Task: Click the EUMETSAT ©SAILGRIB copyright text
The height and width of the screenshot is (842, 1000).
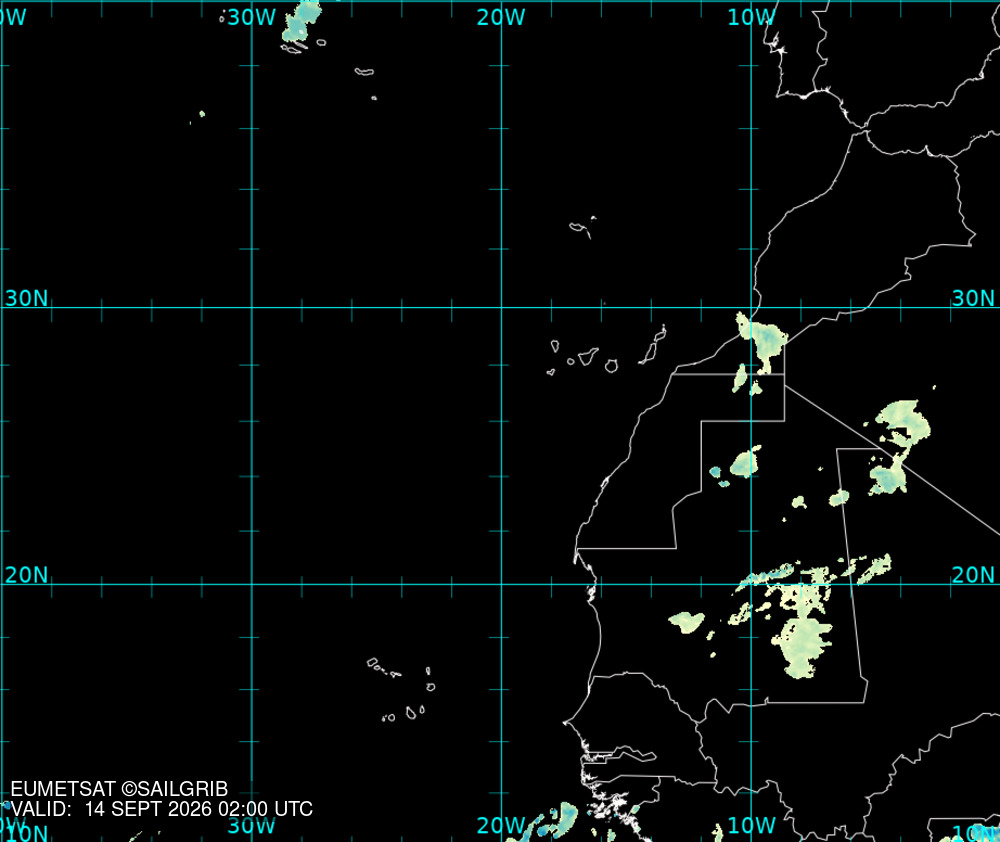Action: click(119, 789)
